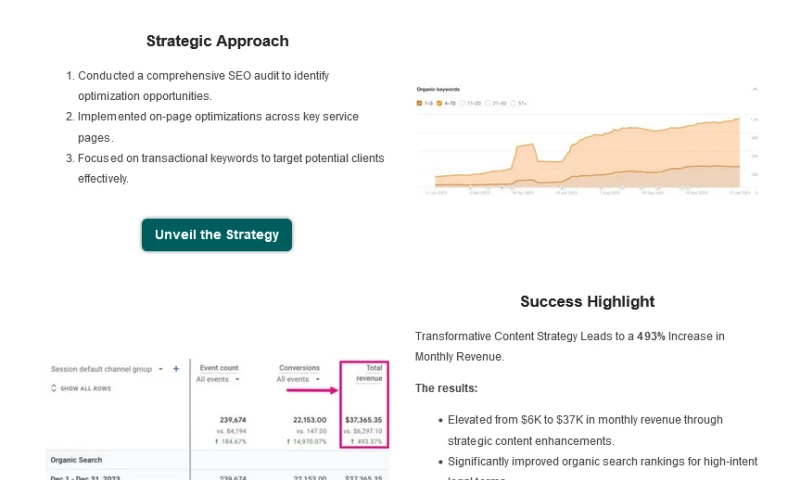Click the blue plus icon to add a dimension

click(176, 369)
